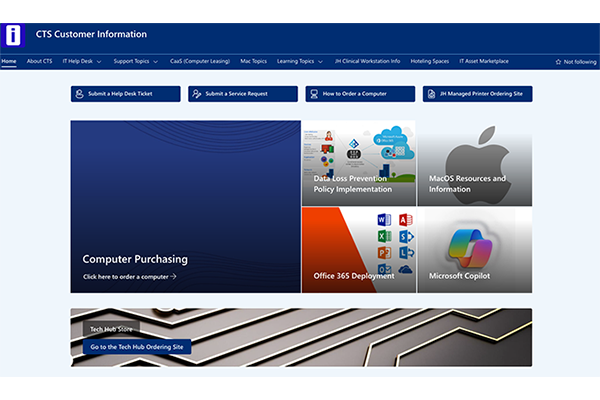
Task: Open the Computer Purchasing tile
Action: (186, 207)
